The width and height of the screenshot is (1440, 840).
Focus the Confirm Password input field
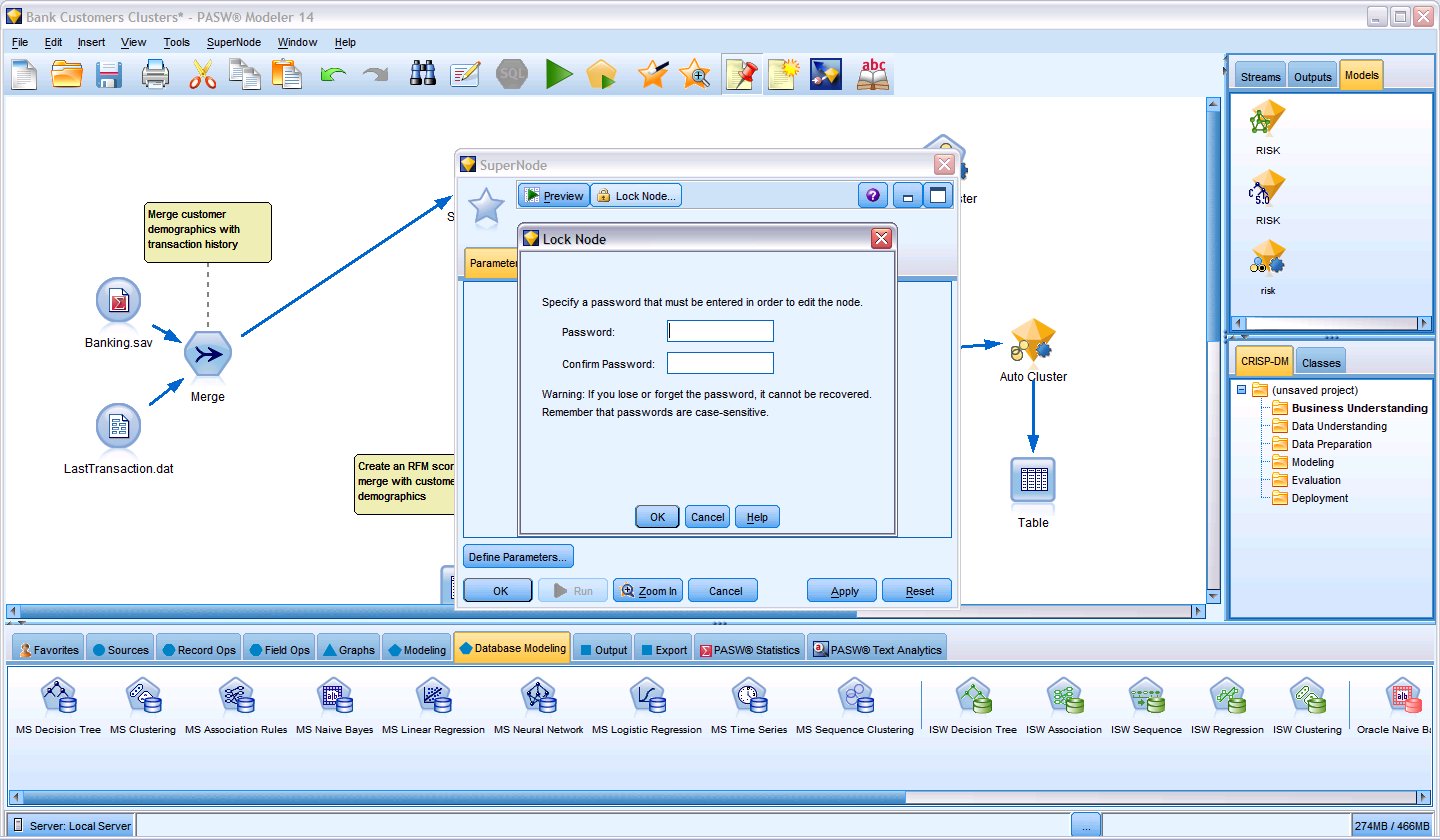click(720, 363)
